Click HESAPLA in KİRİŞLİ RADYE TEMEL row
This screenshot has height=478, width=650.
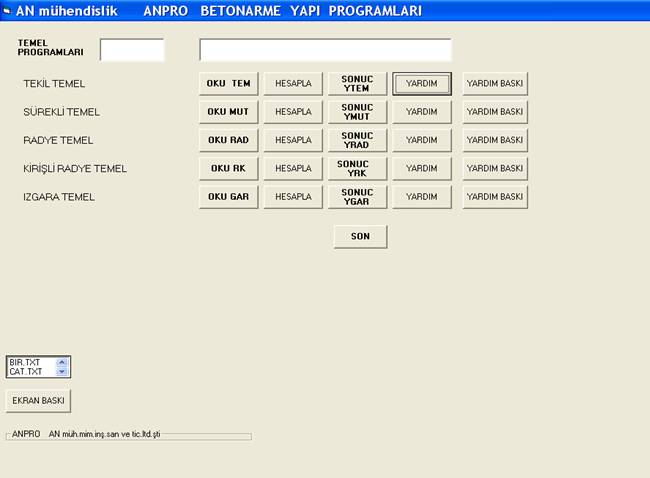point(293,169)
